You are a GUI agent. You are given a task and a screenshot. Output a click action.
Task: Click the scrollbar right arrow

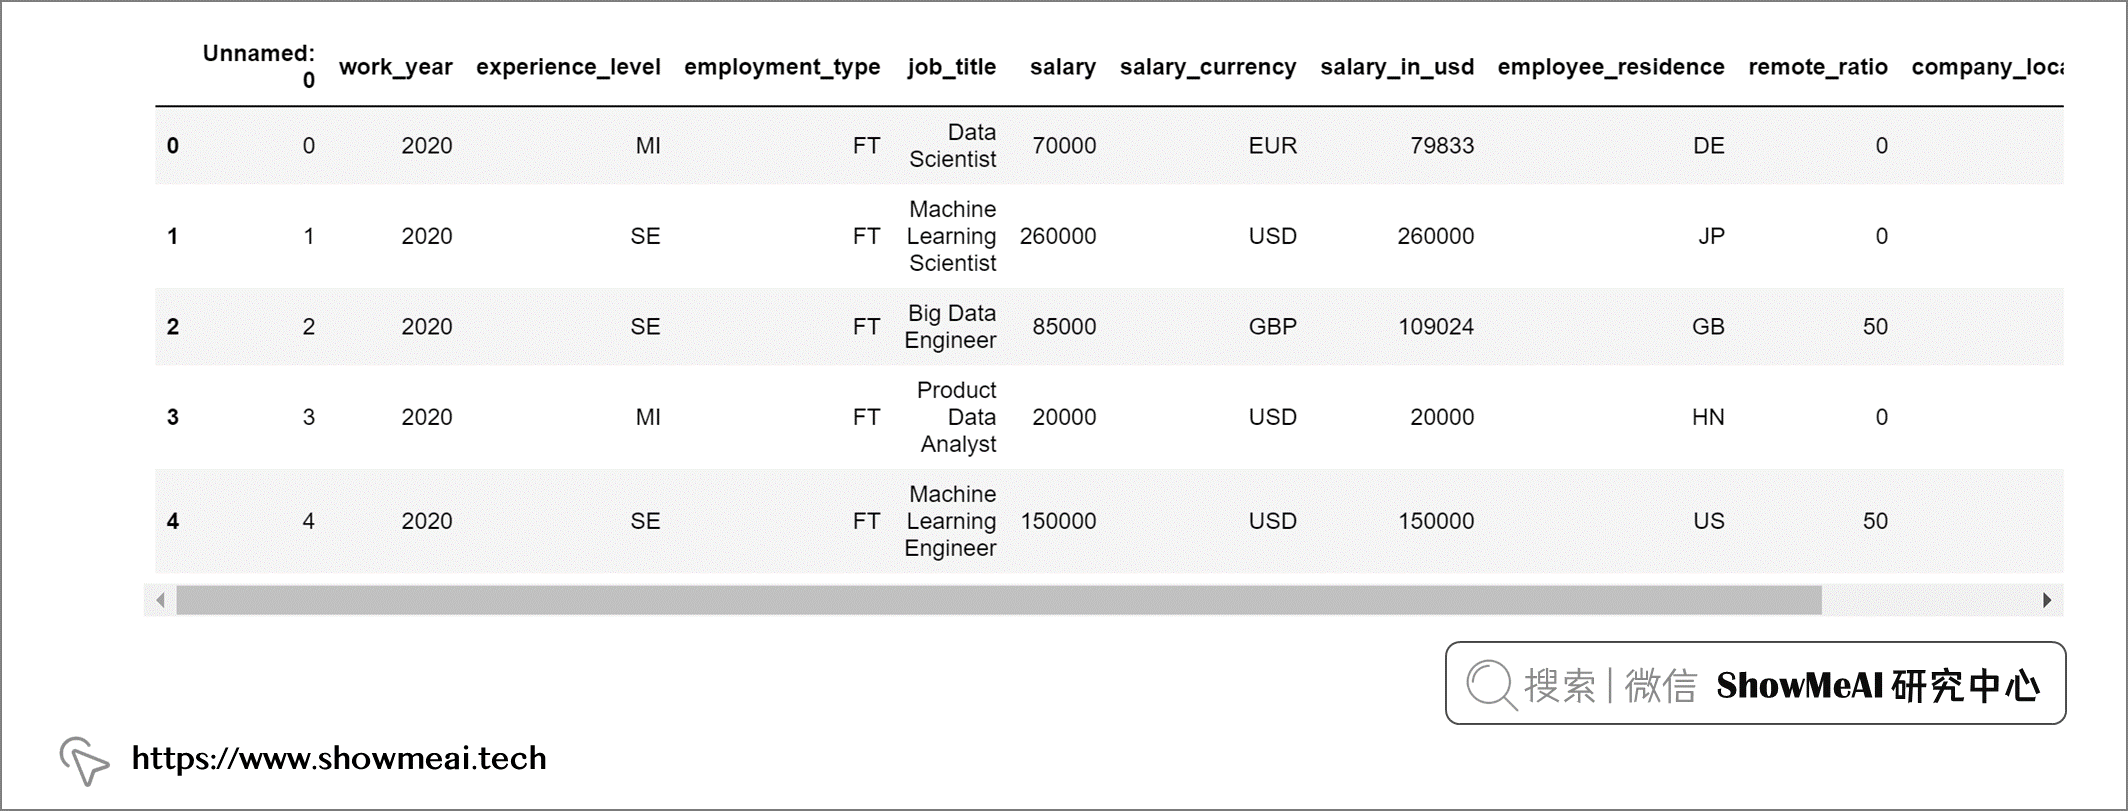pos(2047,600)
